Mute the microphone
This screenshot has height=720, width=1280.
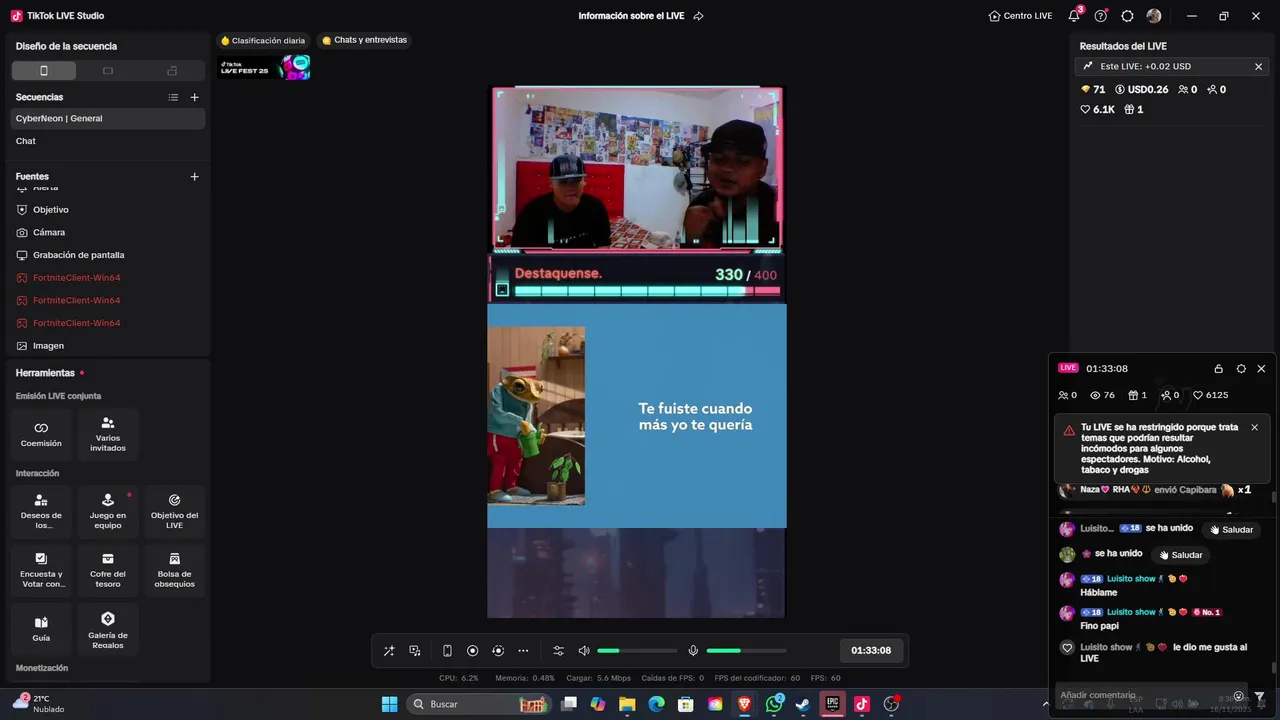tap(693, 651)
